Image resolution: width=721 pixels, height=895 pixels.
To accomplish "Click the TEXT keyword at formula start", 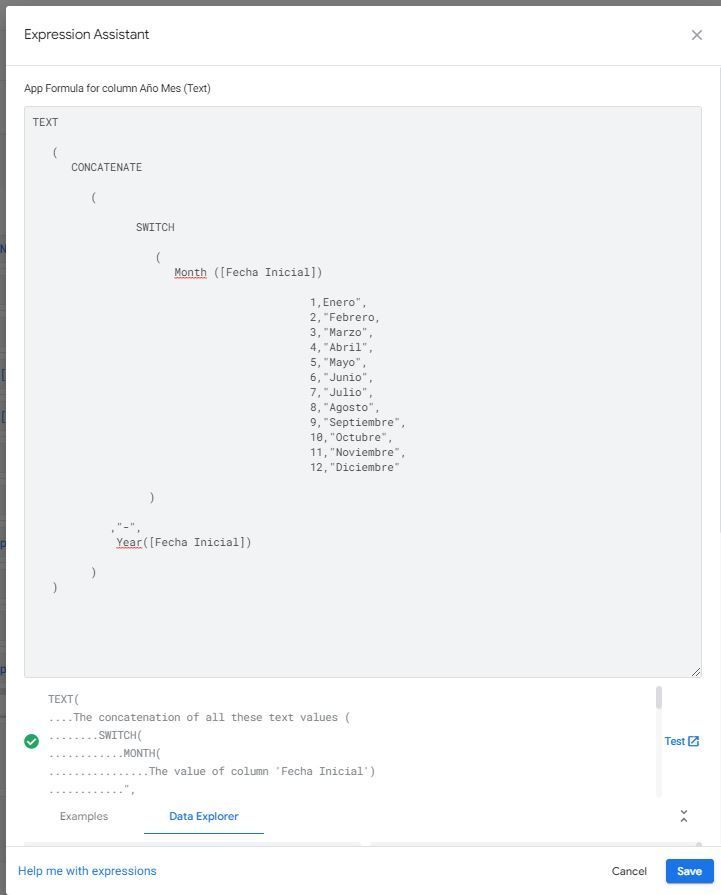I will tap(45, 122).
